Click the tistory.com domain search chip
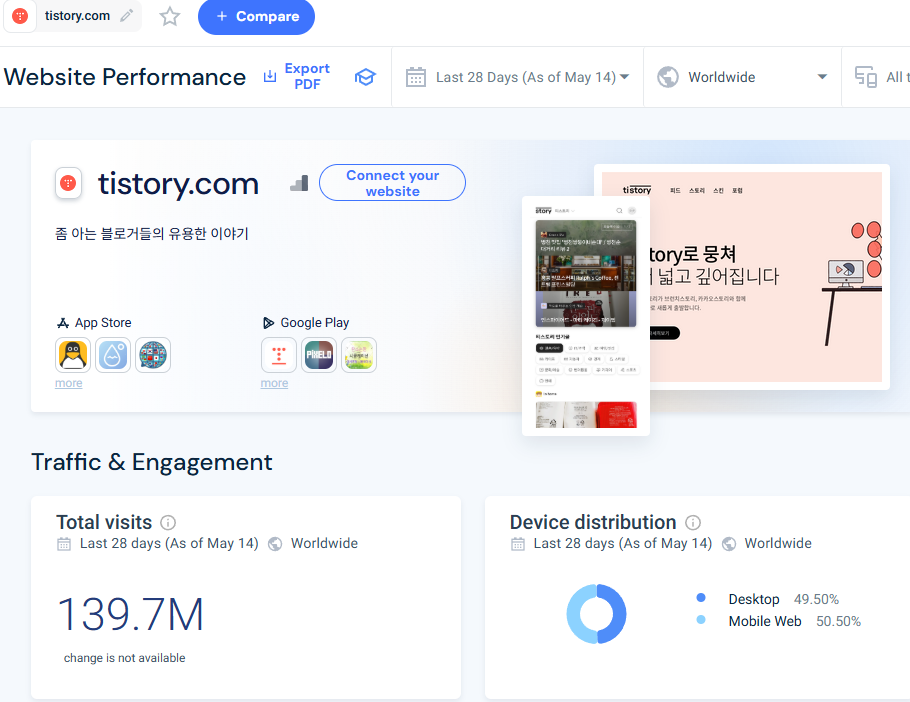The width and height of the screenshot is (910, 702). (x=73, y=16)
